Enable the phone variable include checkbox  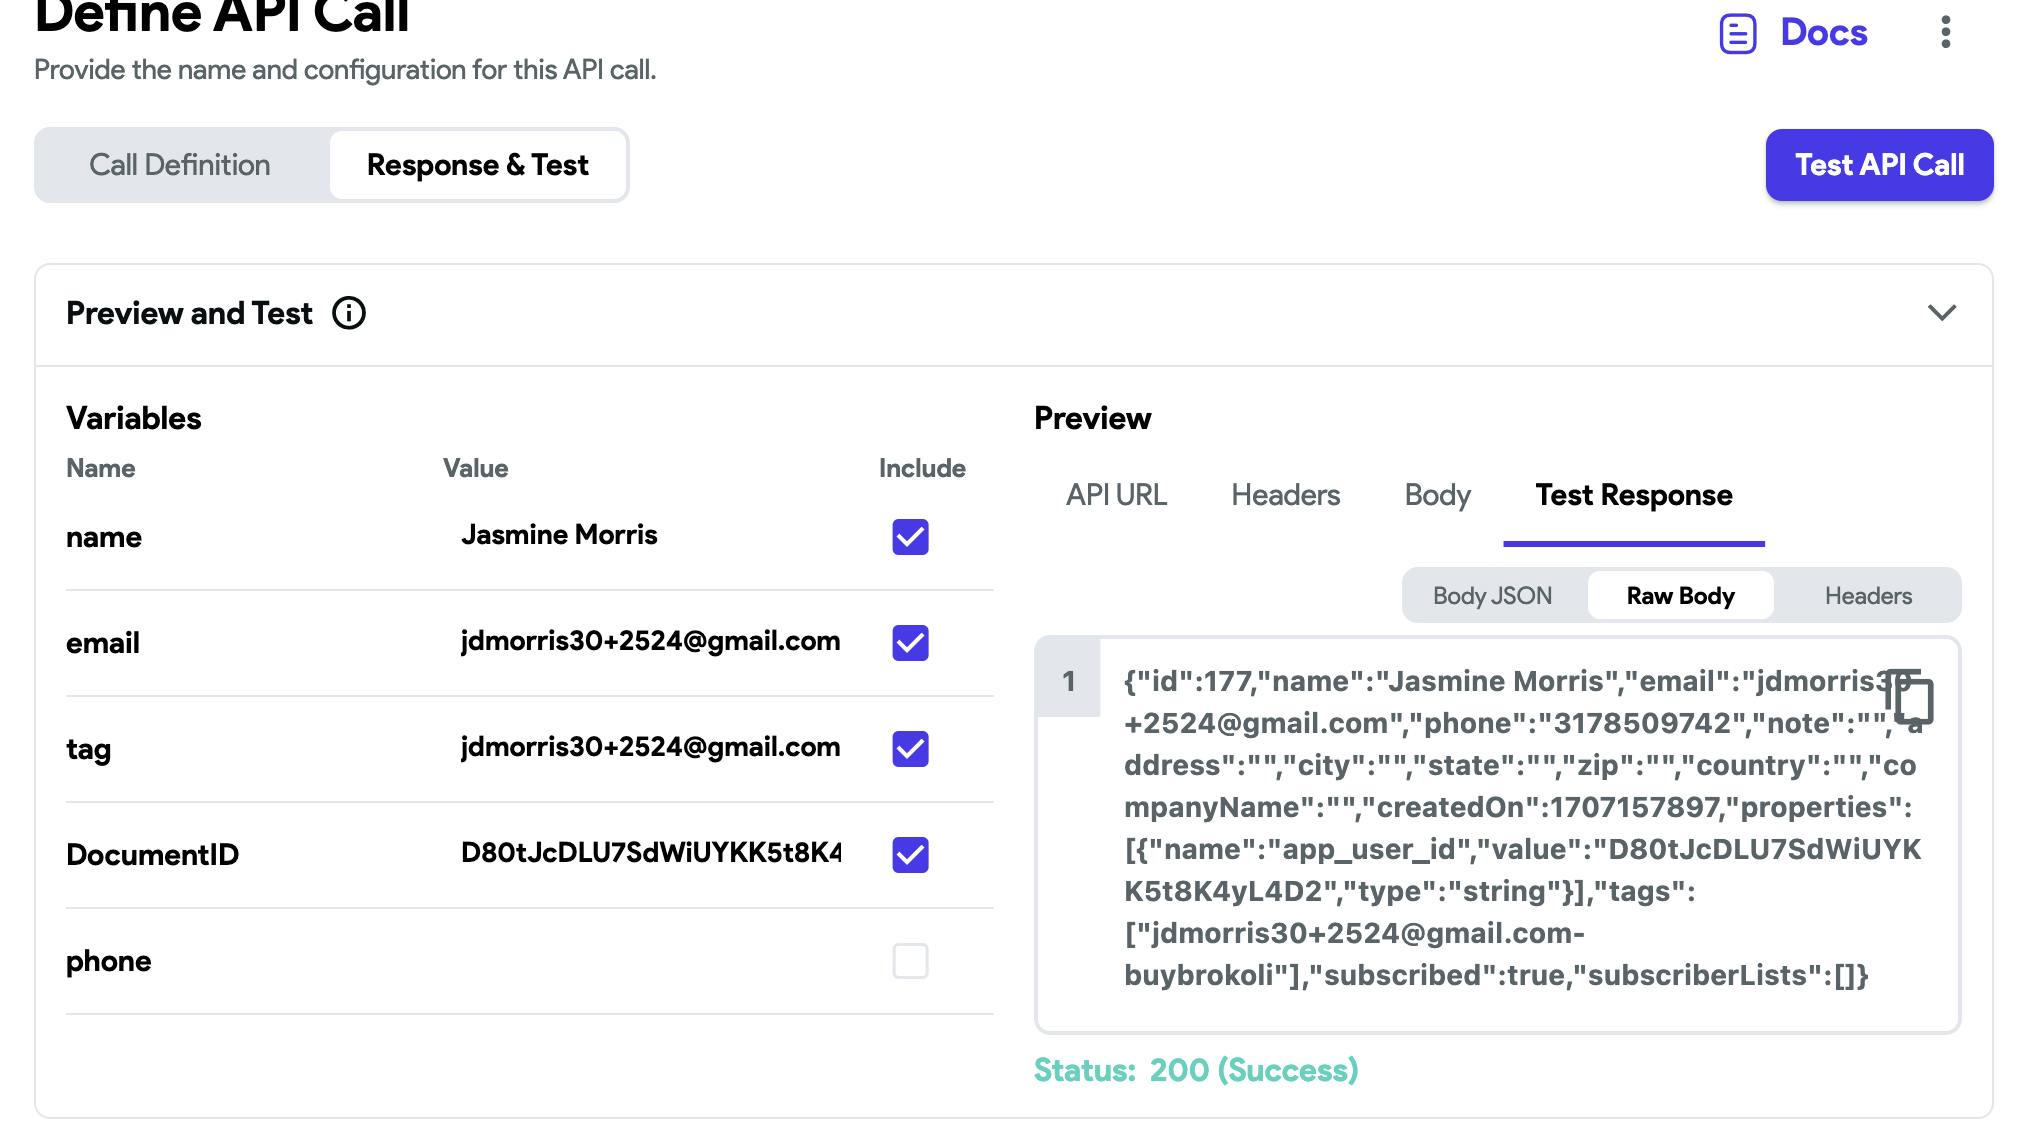(x=910, y=961)
